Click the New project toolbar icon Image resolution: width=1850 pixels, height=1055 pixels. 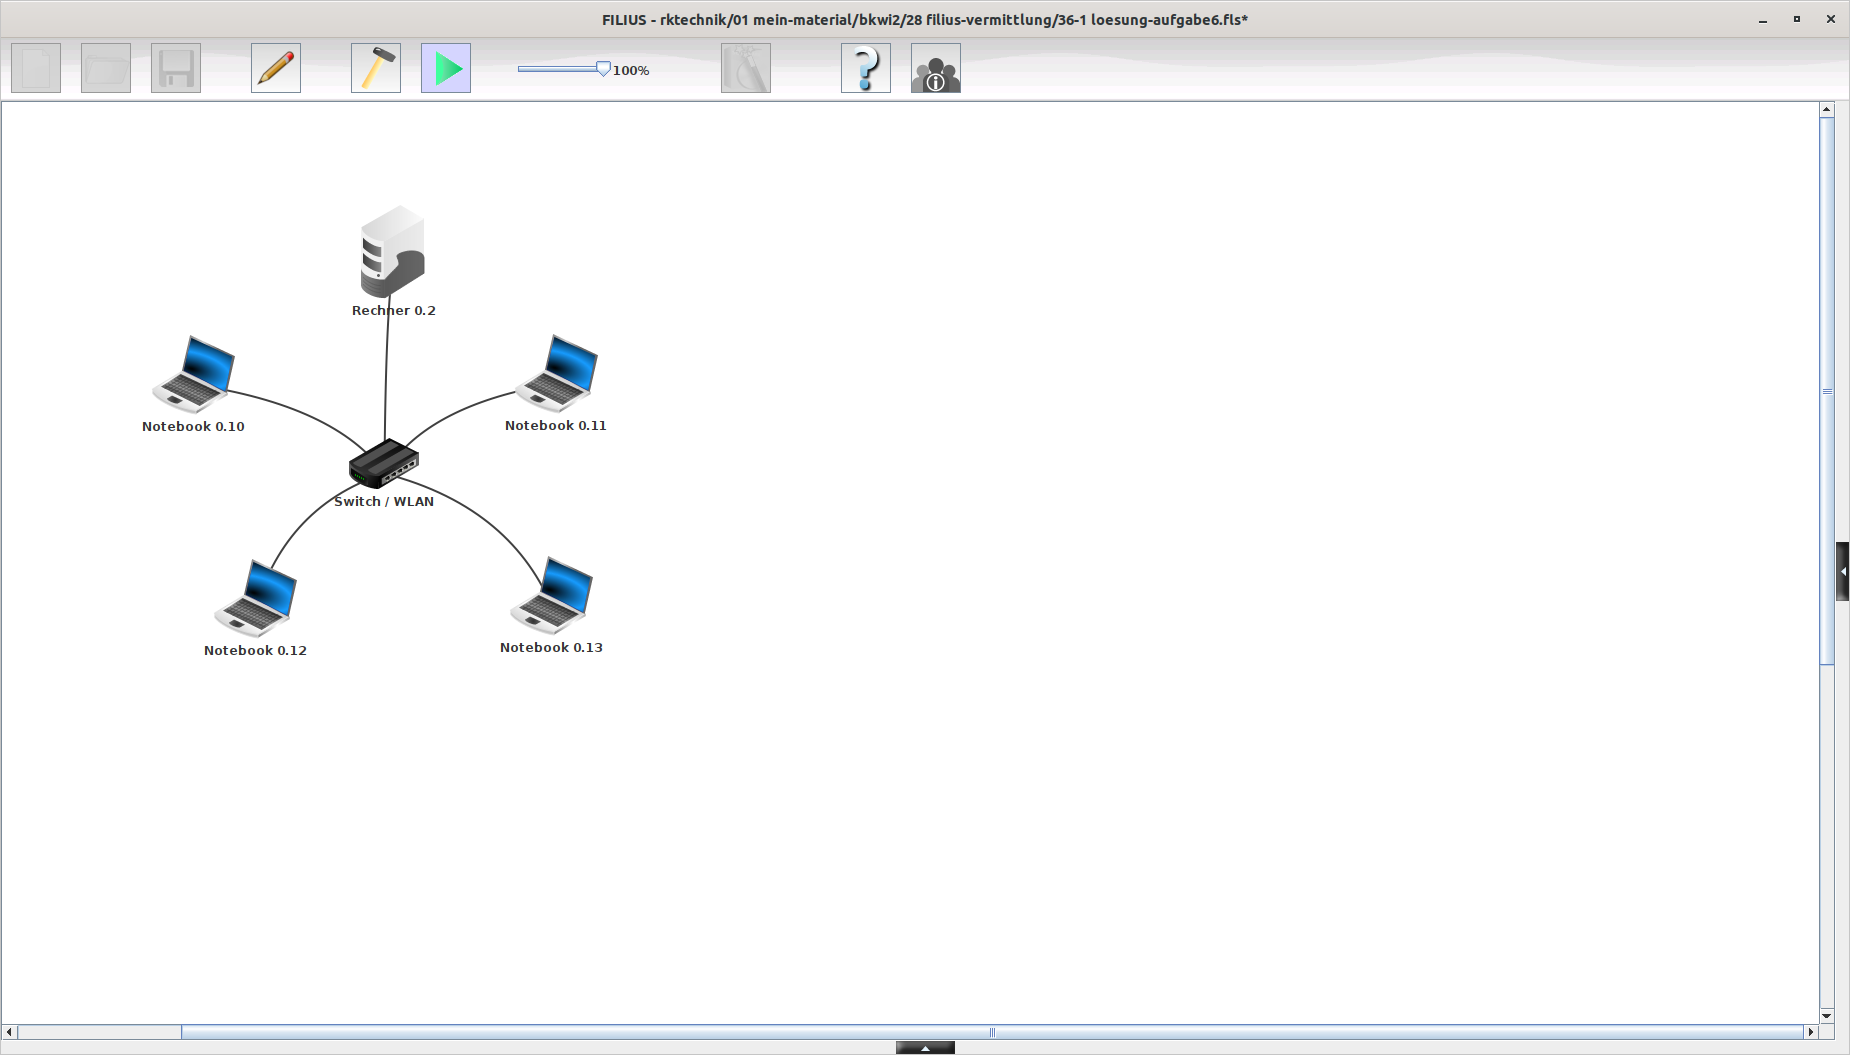click(x=36, y=68)
